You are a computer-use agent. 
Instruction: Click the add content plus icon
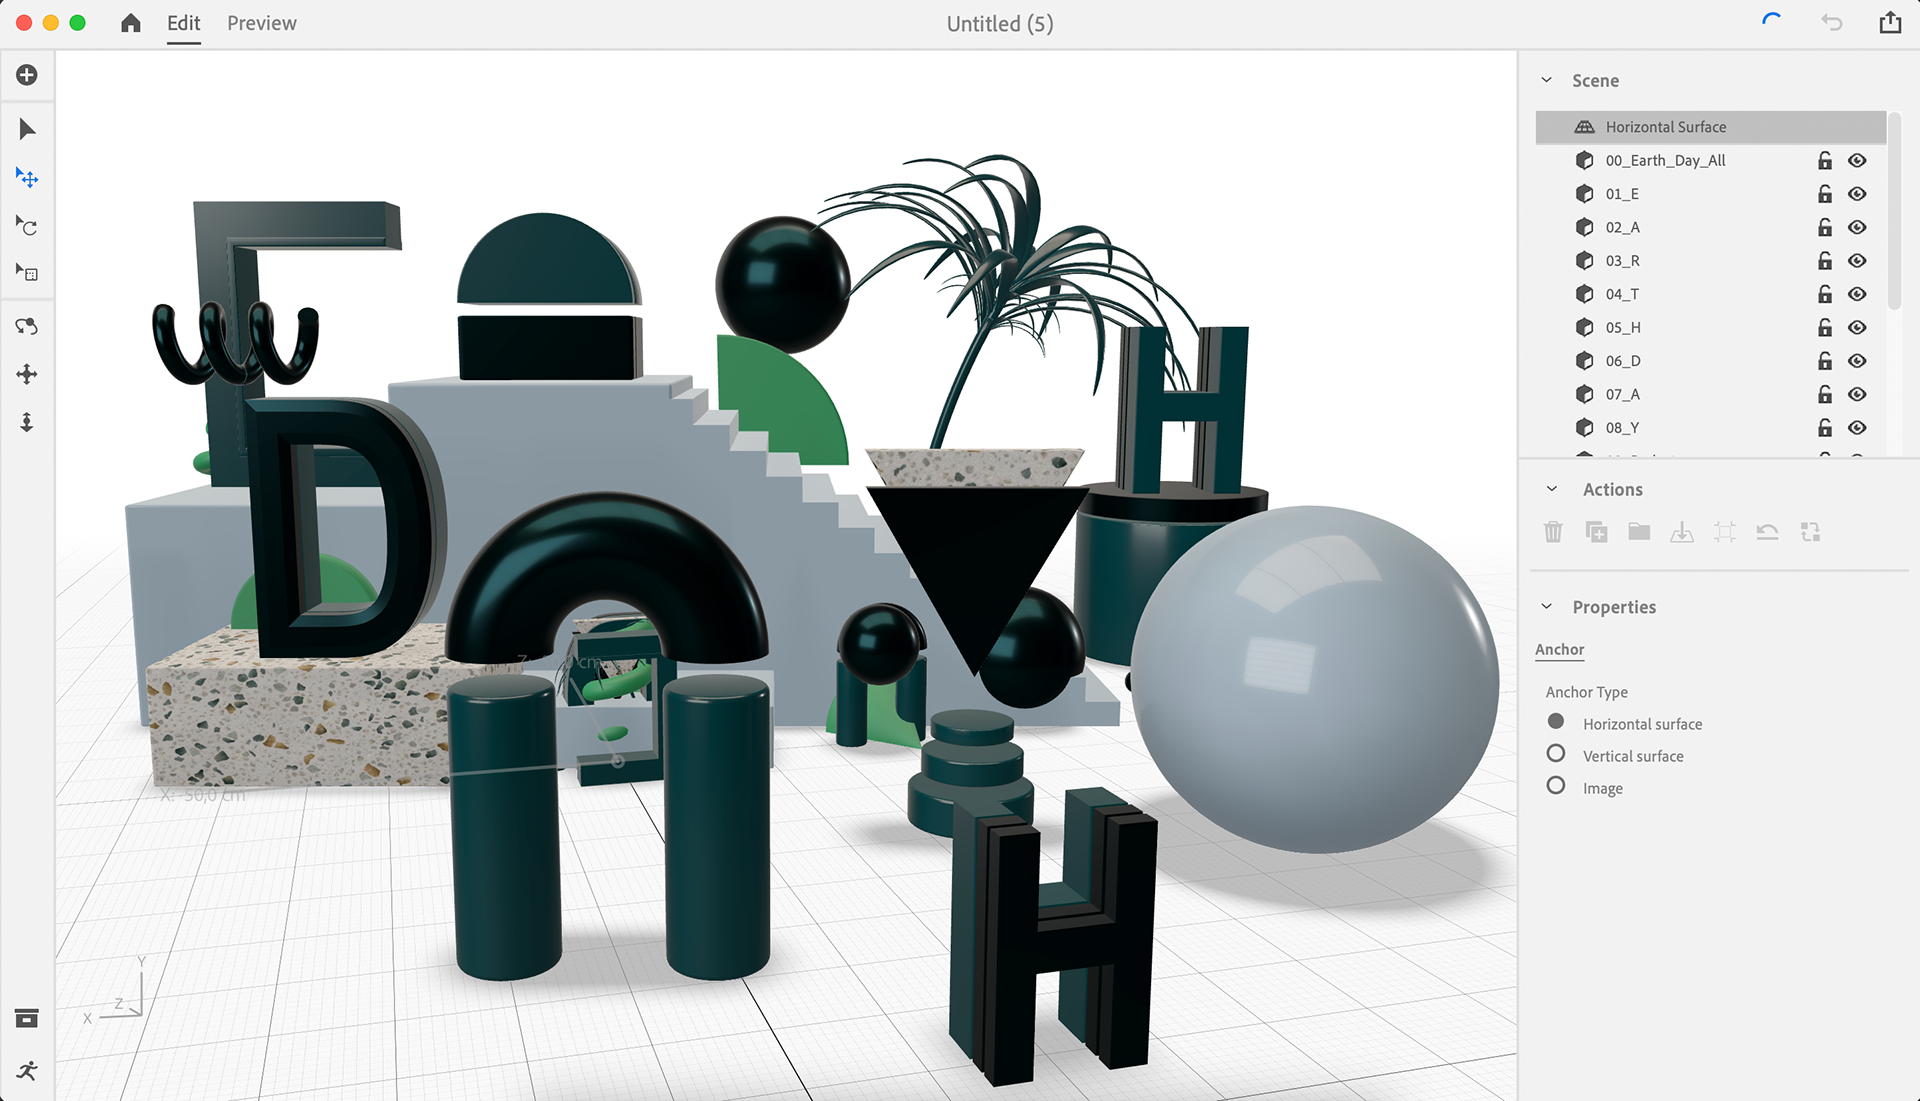tap(27, 75)
